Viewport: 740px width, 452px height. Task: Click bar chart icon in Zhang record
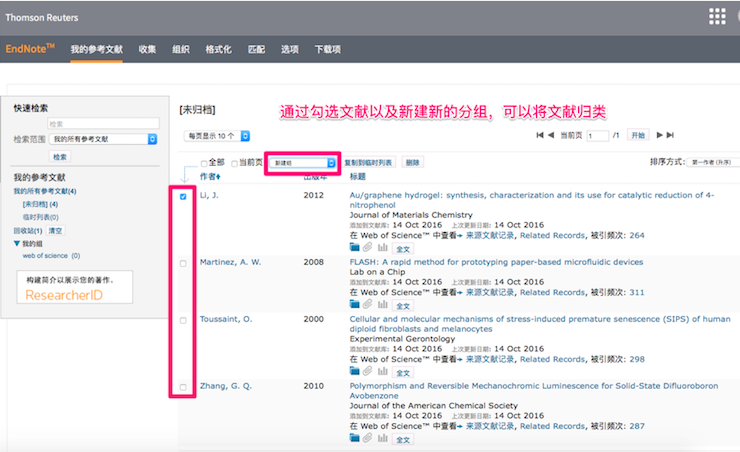tap(383, 438)
